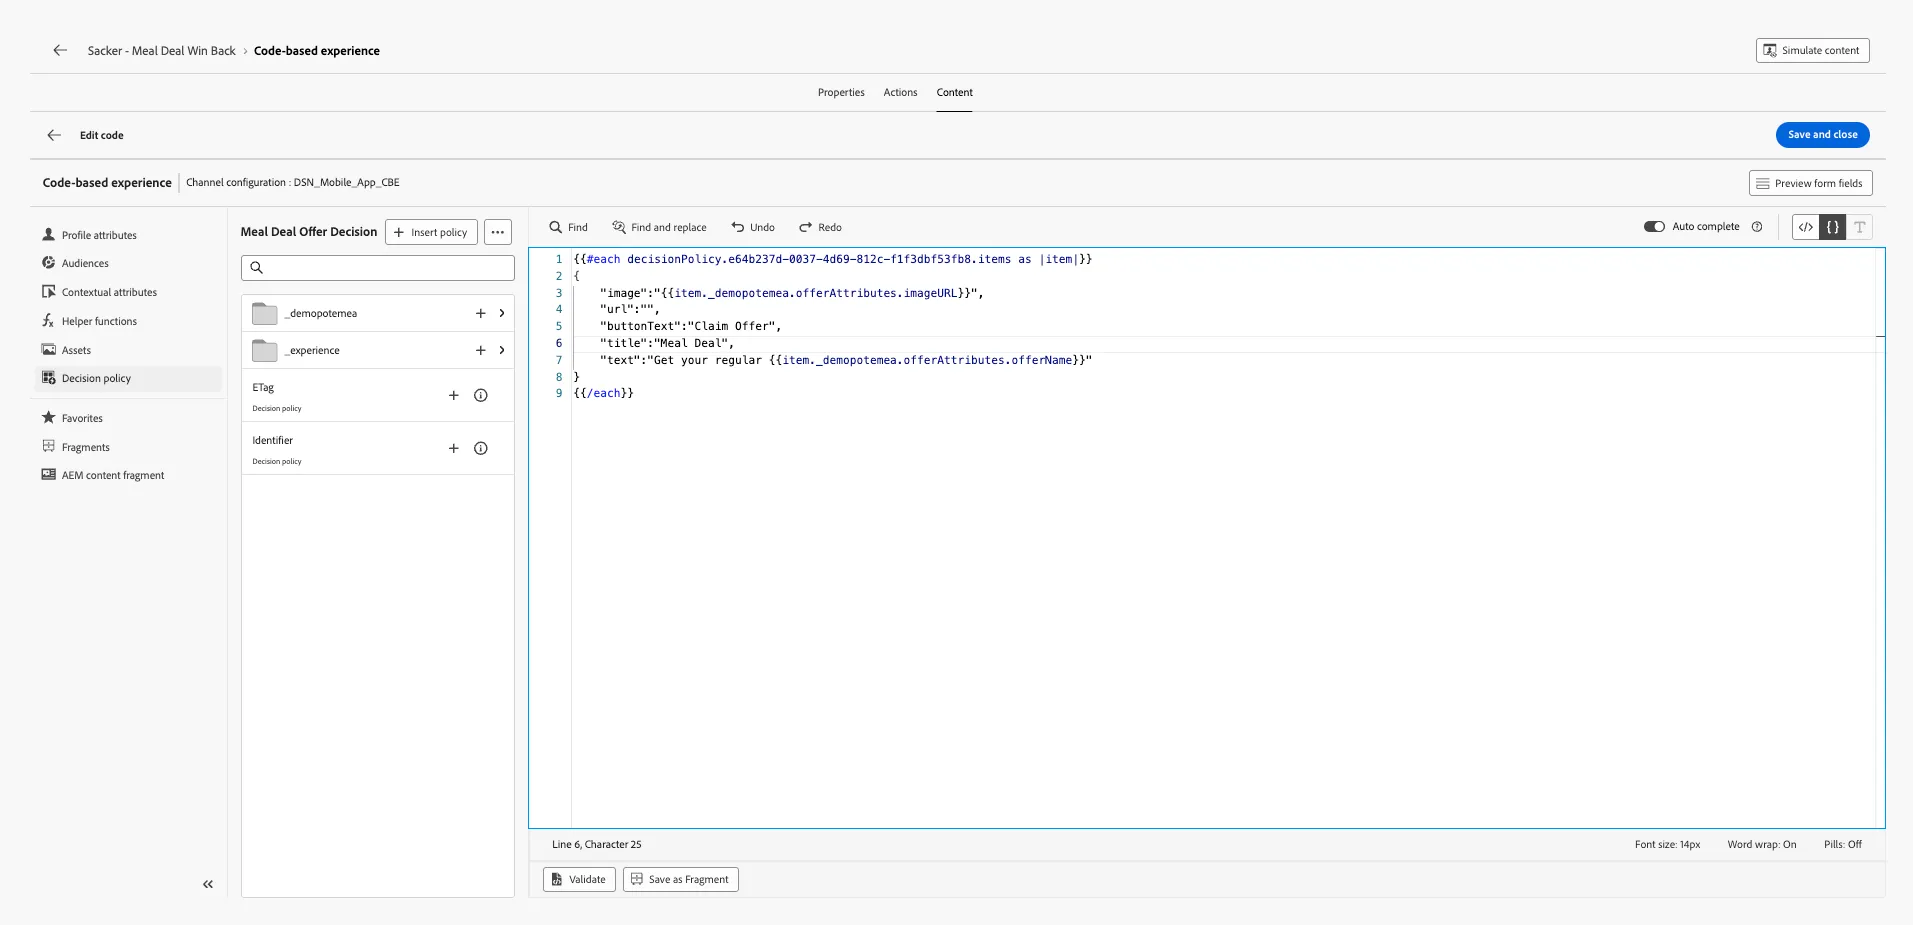Image resolution: width=1913 pixels, height=925 pixels.
Task: Insert ETag attribute with plus icon
Action: [x=453, y=395]
